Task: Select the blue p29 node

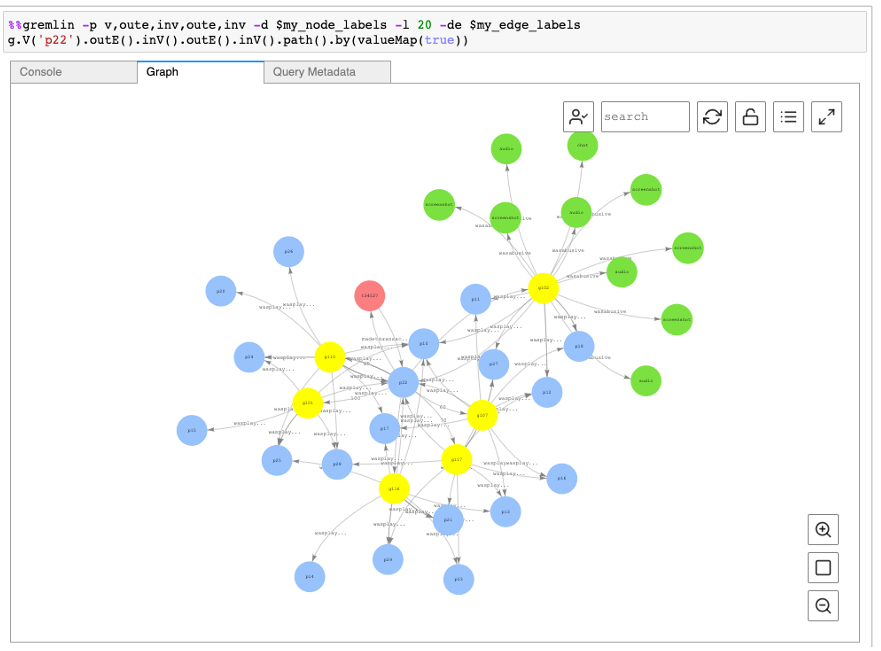Action: coord(388,559)
